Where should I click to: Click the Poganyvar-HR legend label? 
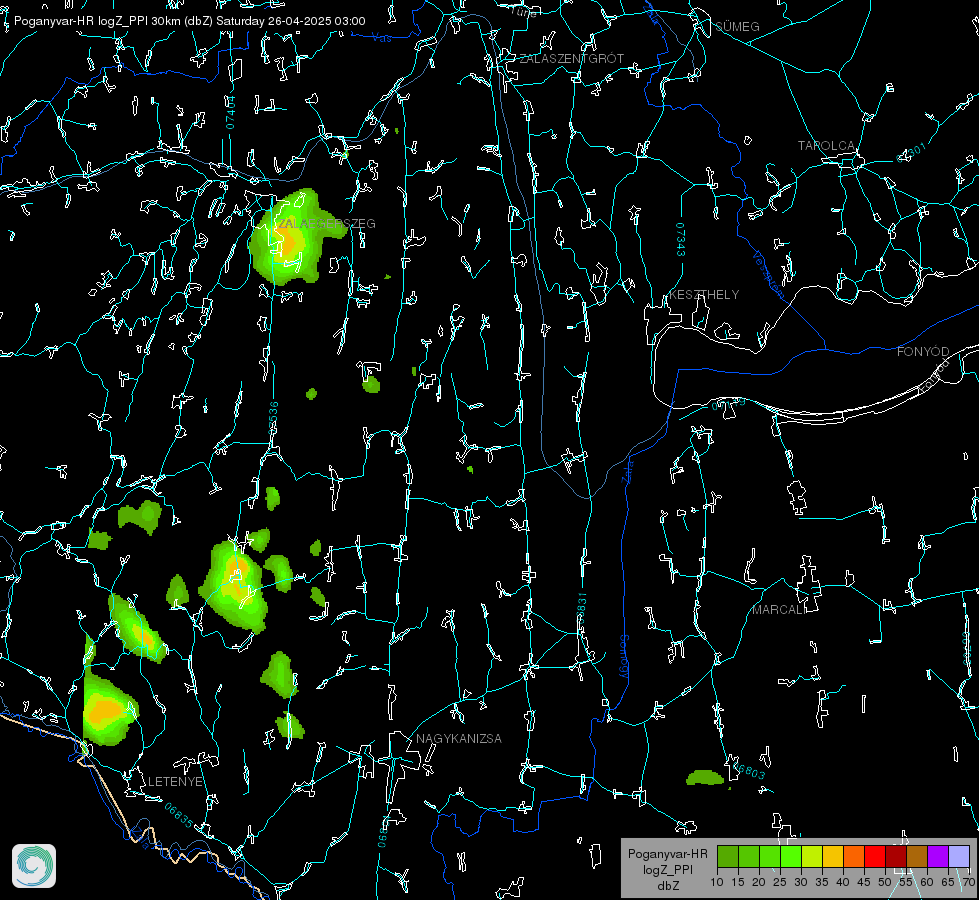pyautogui.click(x=667, y=854)
